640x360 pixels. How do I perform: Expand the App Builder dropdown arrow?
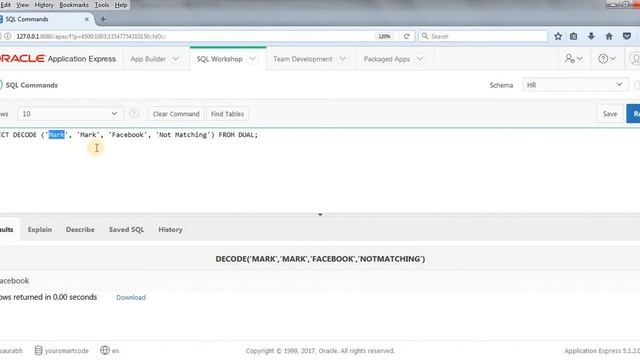point(176,59)
